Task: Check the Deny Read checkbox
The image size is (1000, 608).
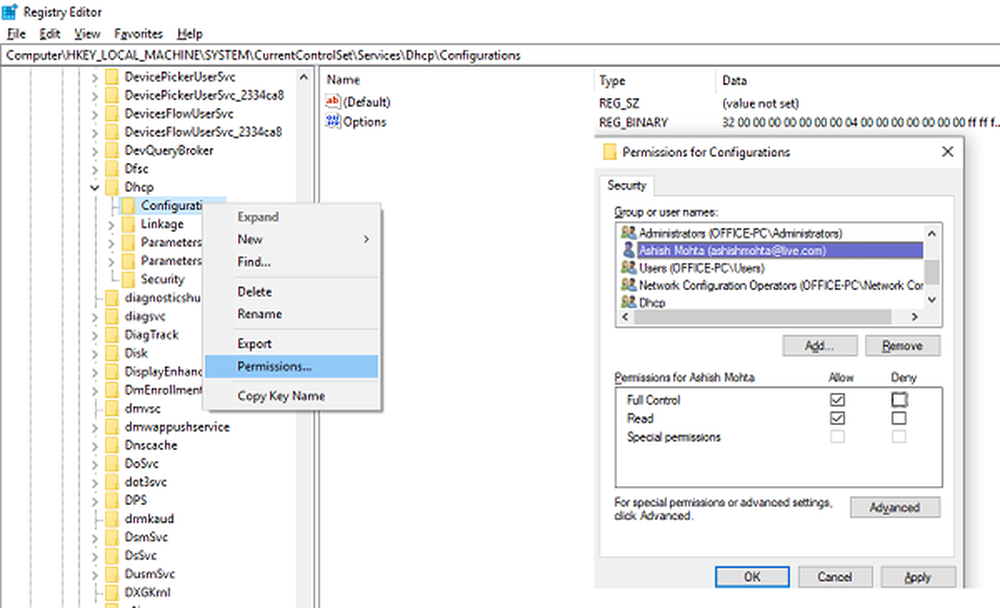Action: tap(900, 418)
